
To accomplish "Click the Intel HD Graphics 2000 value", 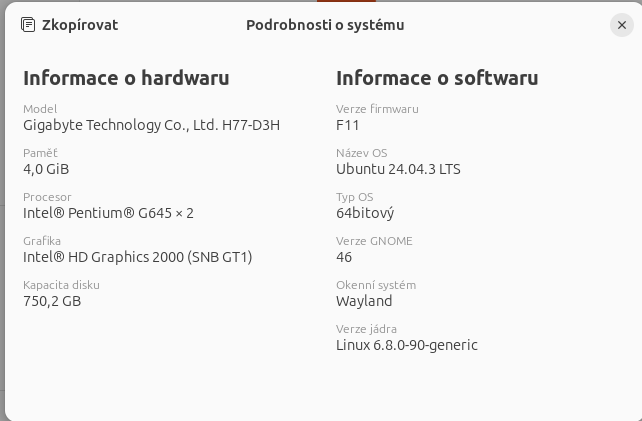I will pyautogui.click(x=138, y=257).
